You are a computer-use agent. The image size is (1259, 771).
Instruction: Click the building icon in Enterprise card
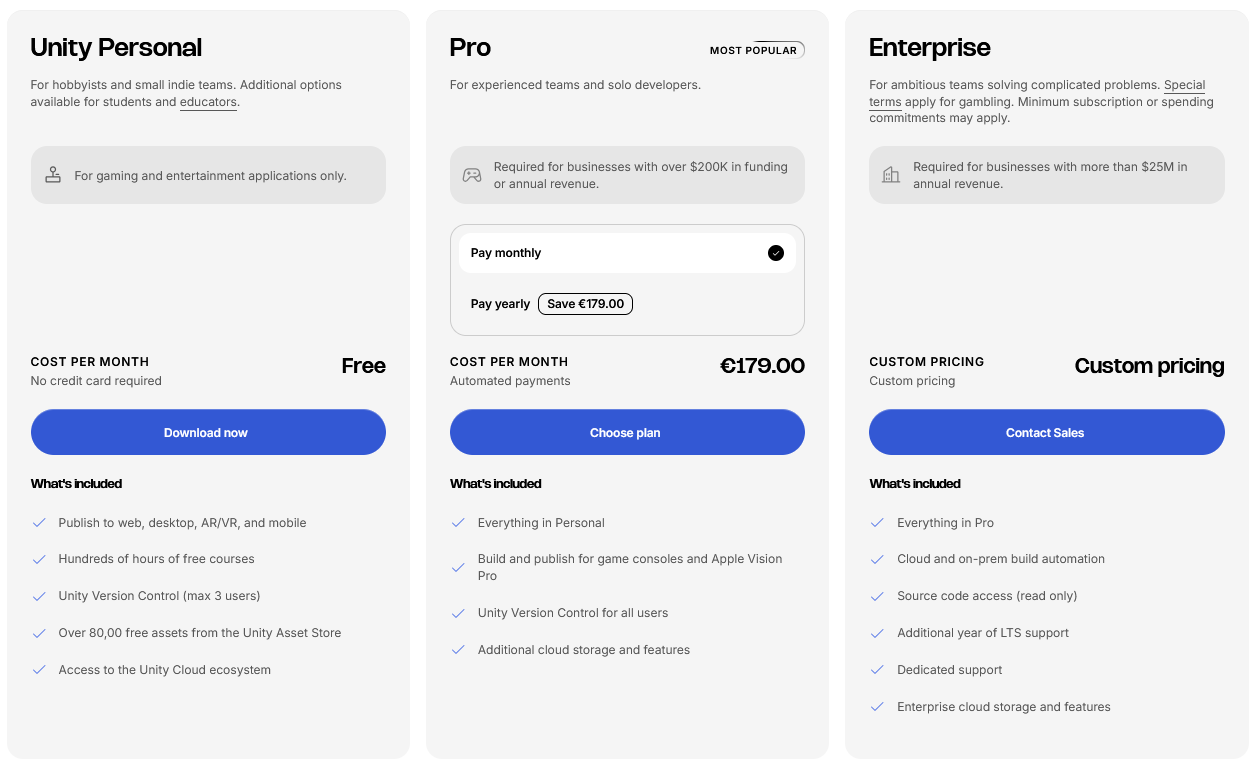click(890, 175)
